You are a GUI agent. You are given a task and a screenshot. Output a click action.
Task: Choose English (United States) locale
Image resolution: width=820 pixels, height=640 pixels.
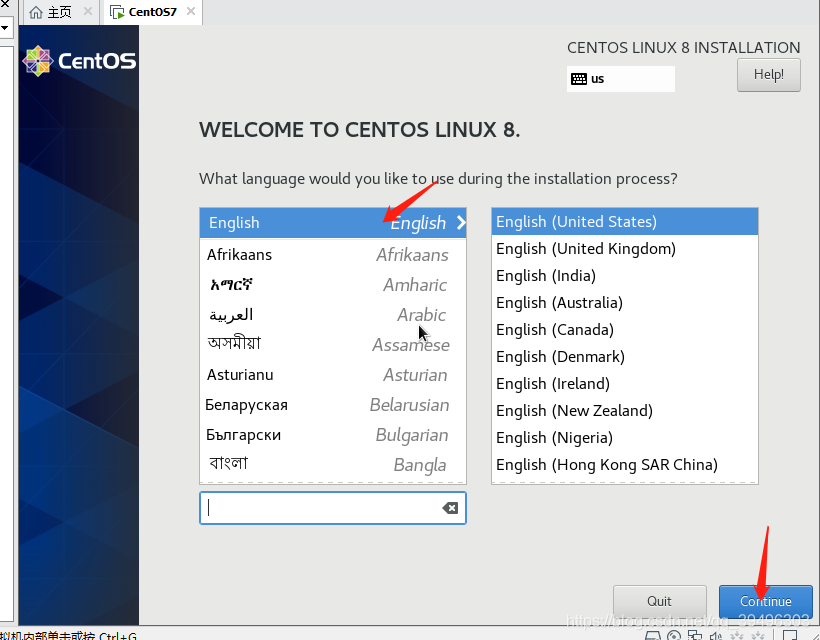click(624, 222)
